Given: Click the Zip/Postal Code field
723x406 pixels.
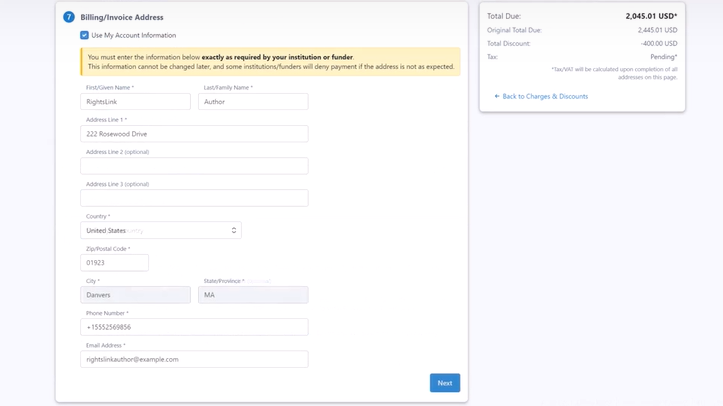Looking at the screenshot, I should [114, 263].
